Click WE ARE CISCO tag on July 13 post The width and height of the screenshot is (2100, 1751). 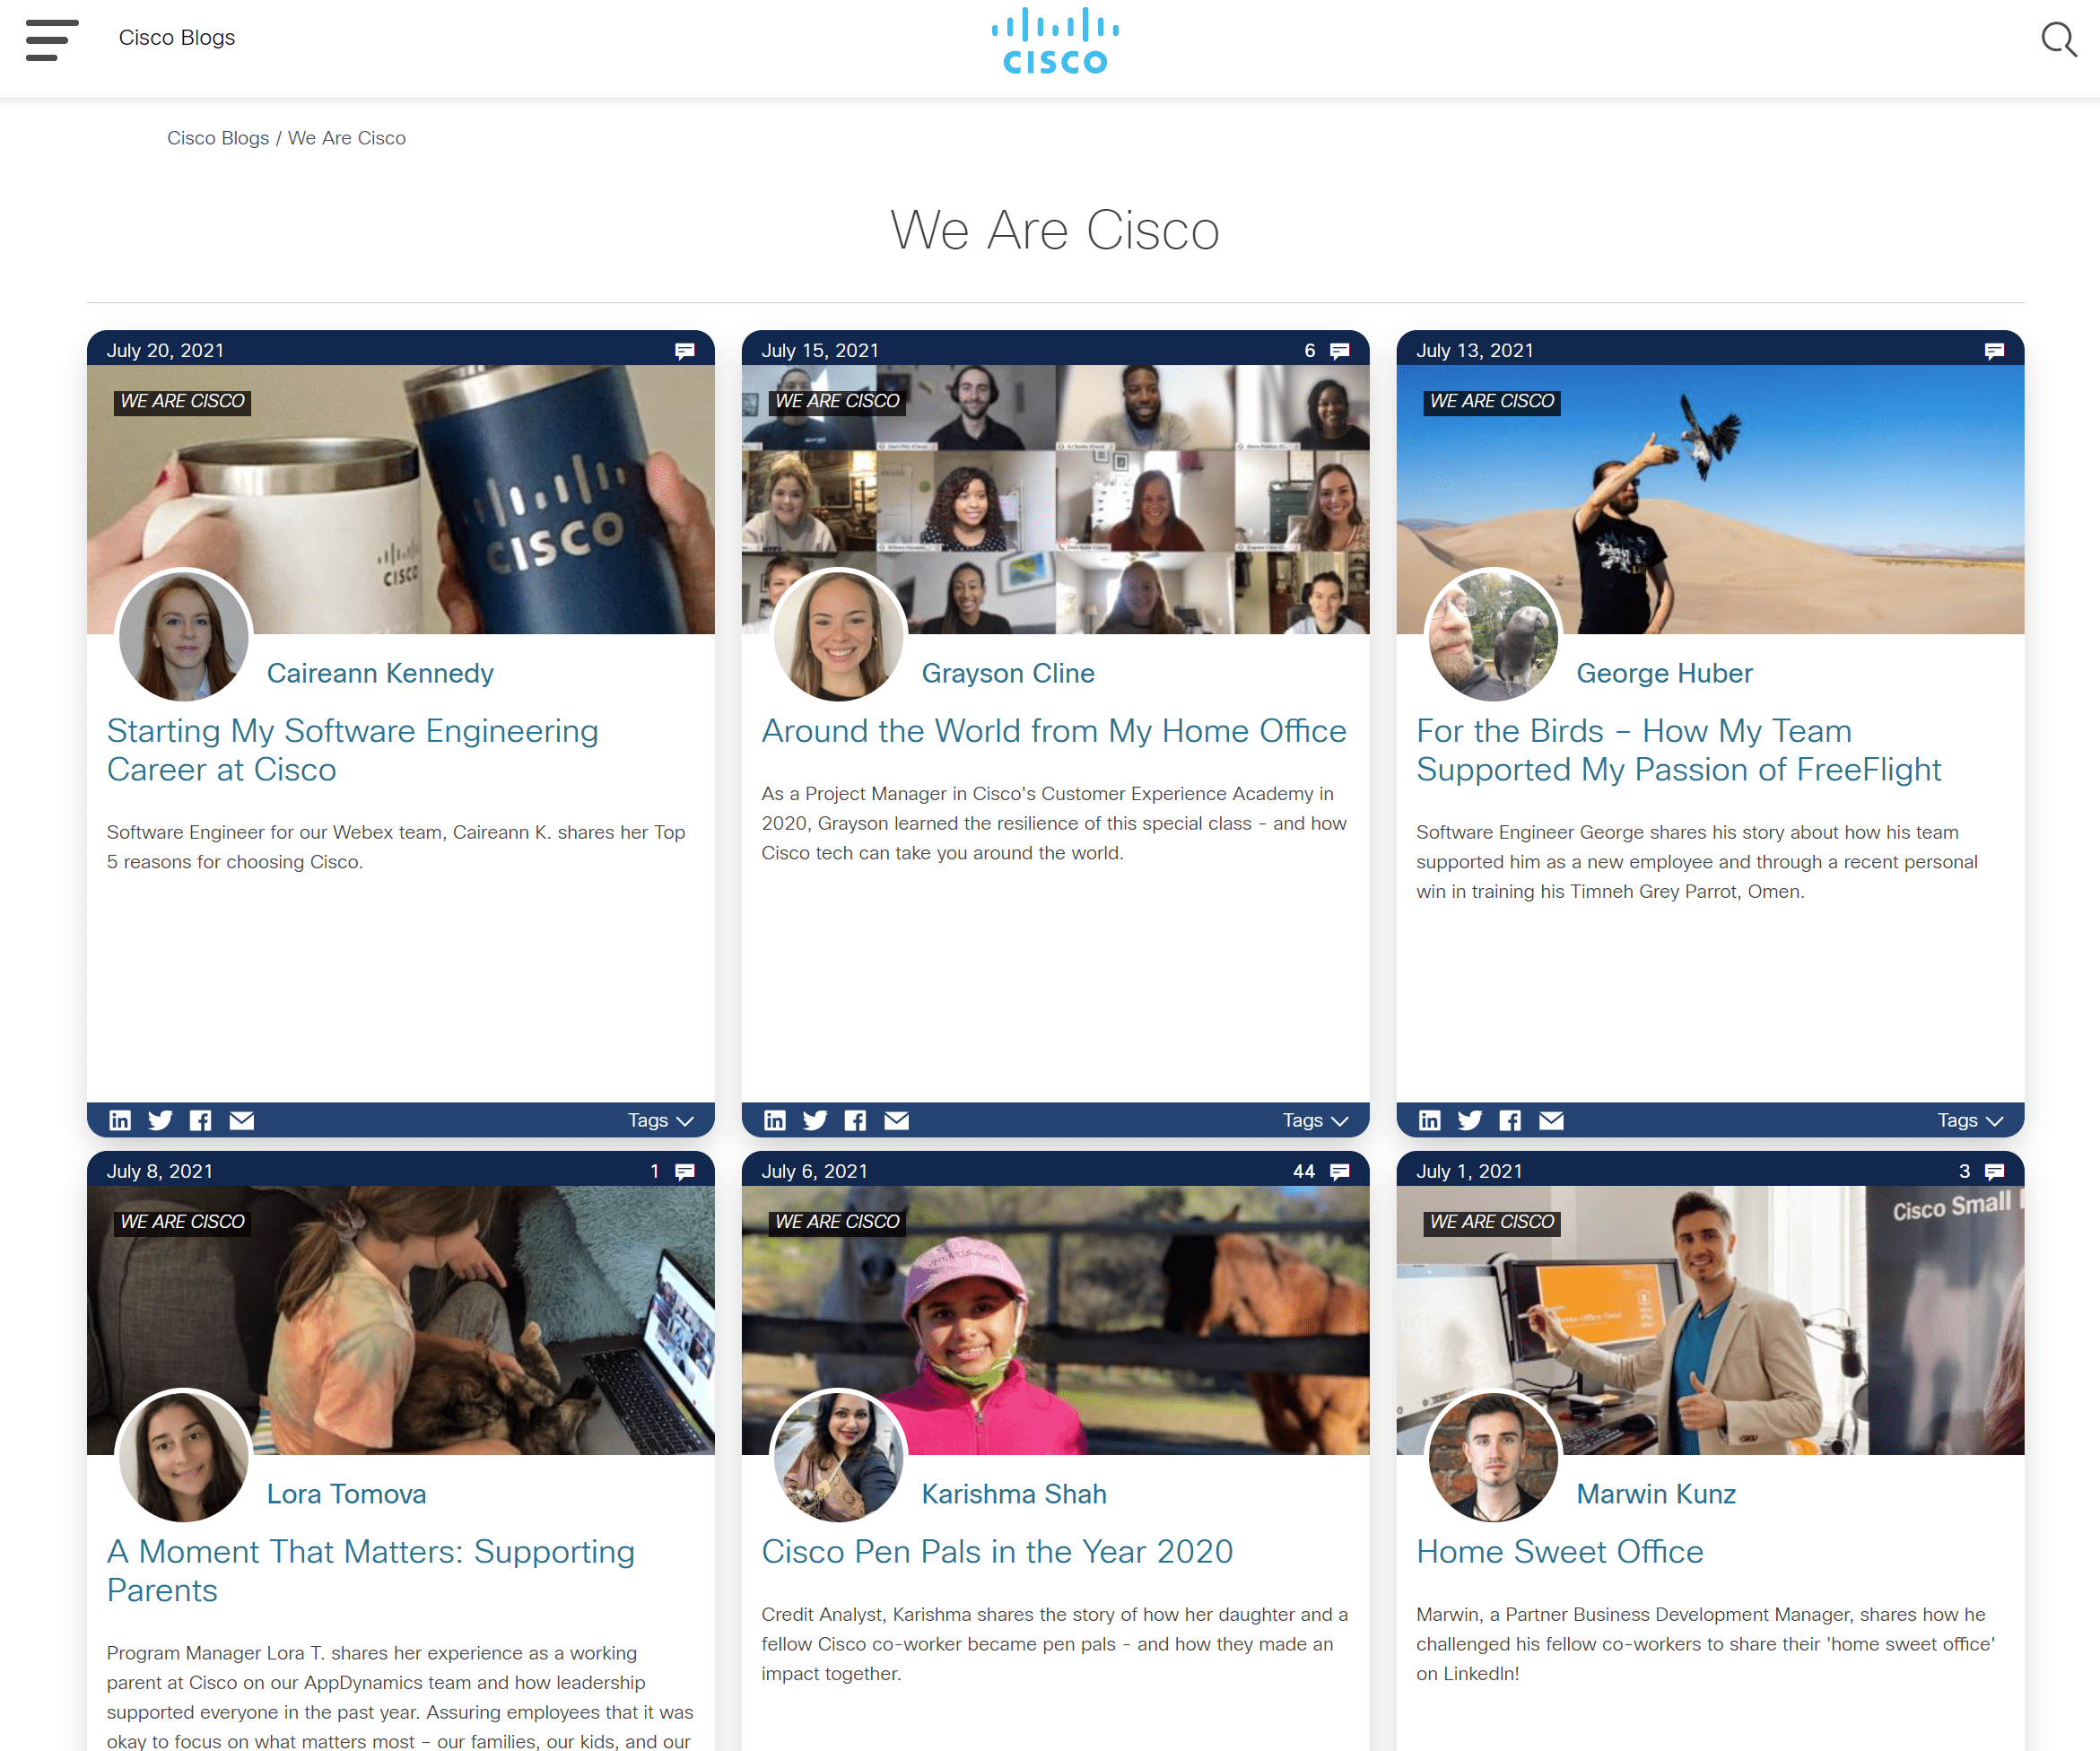pyautogui.click(x=1492, y=402)
